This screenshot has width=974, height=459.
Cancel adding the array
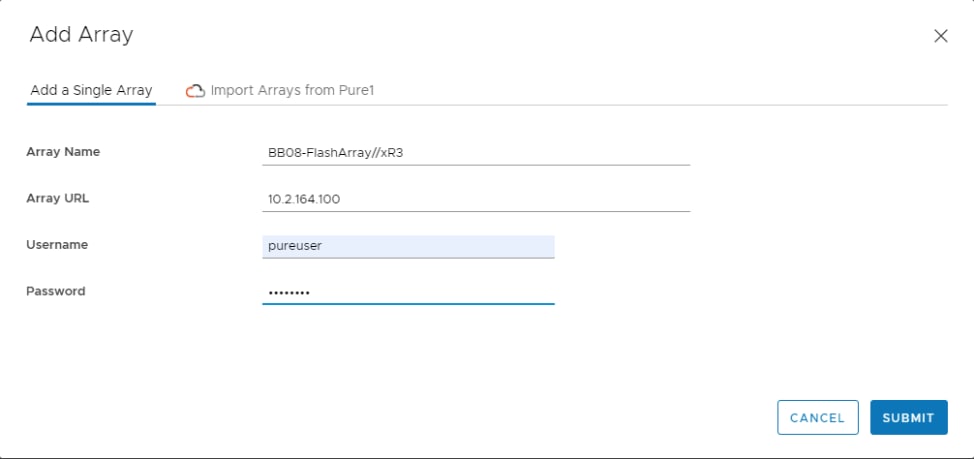tap(817, 417)
